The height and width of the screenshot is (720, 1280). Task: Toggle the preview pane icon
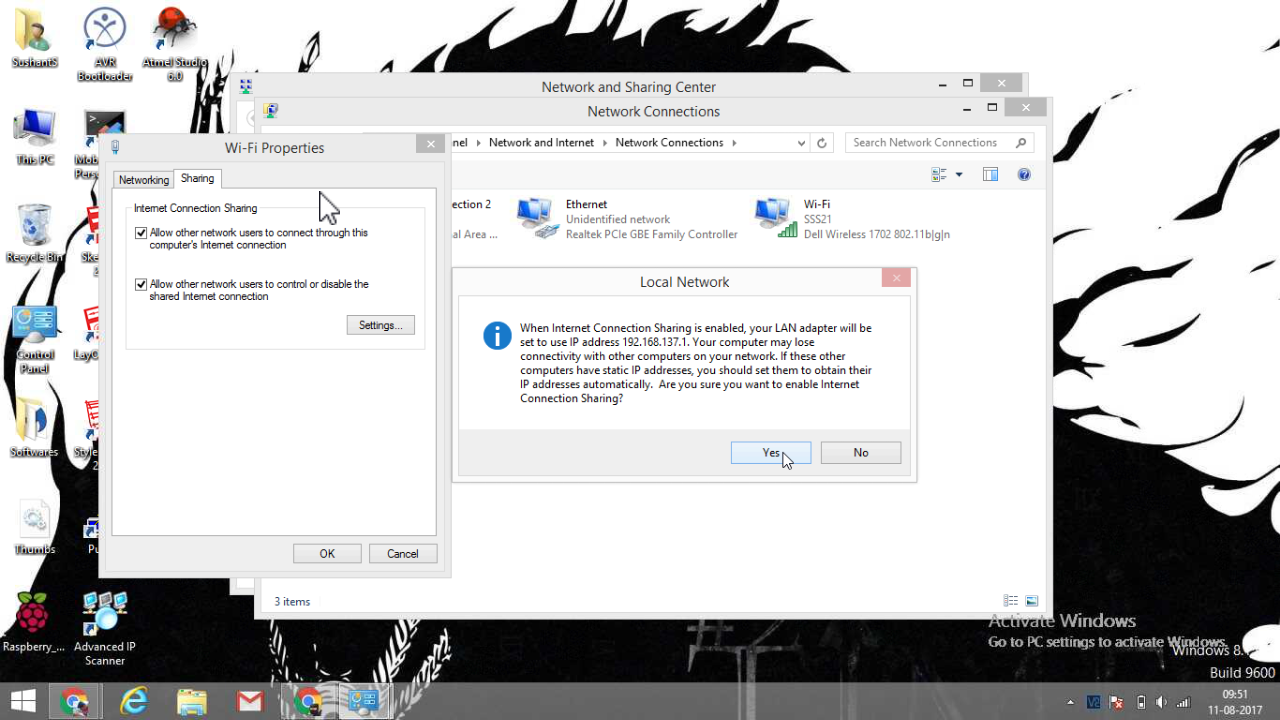point(990,175)
